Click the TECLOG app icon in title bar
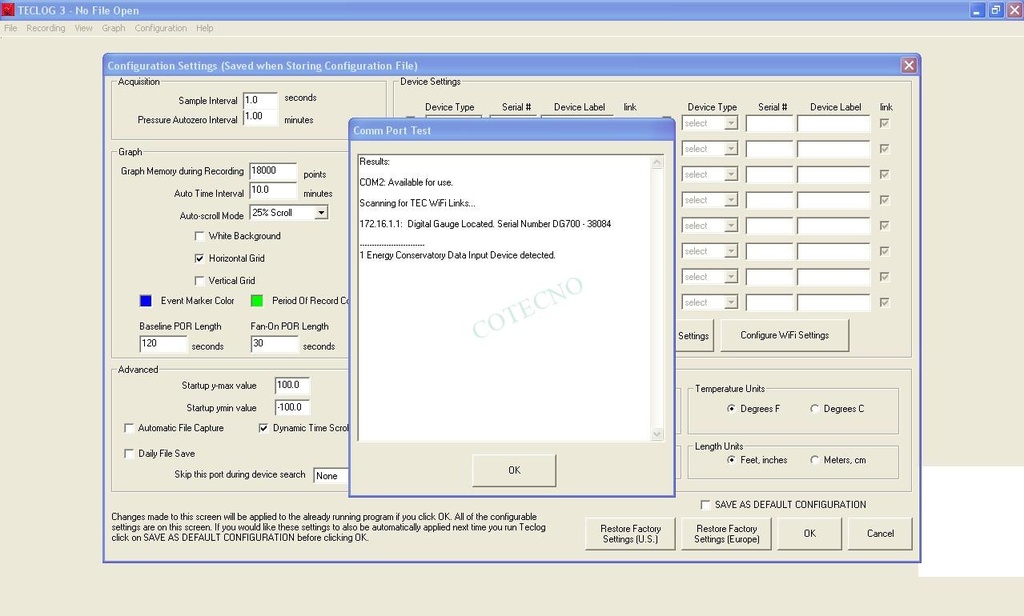 click(8, 10)
